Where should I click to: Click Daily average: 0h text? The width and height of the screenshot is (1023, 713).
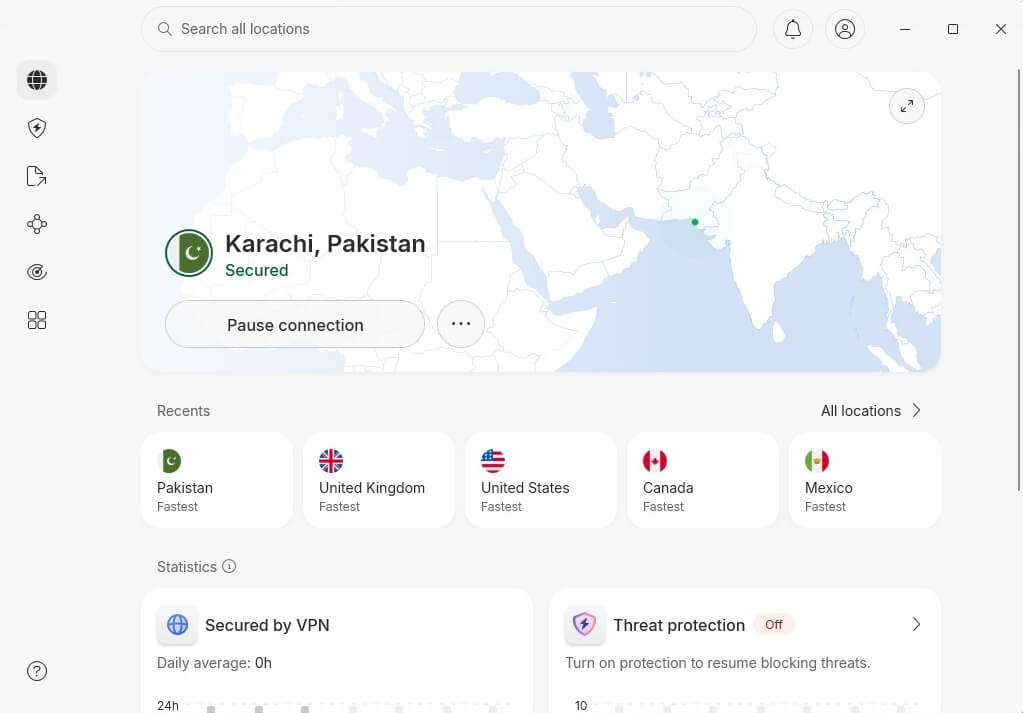[214, 663]
